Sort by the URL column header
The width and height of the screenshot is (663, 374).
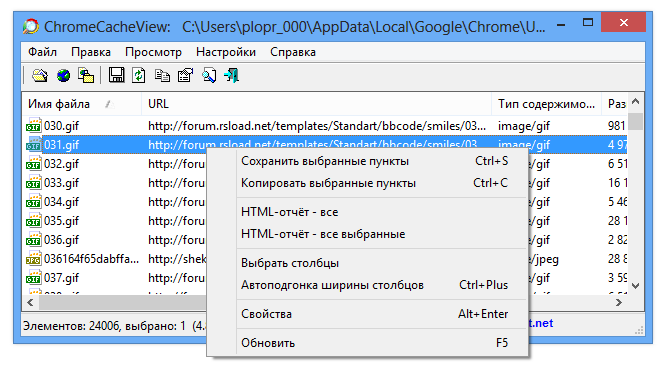point(316,104)
